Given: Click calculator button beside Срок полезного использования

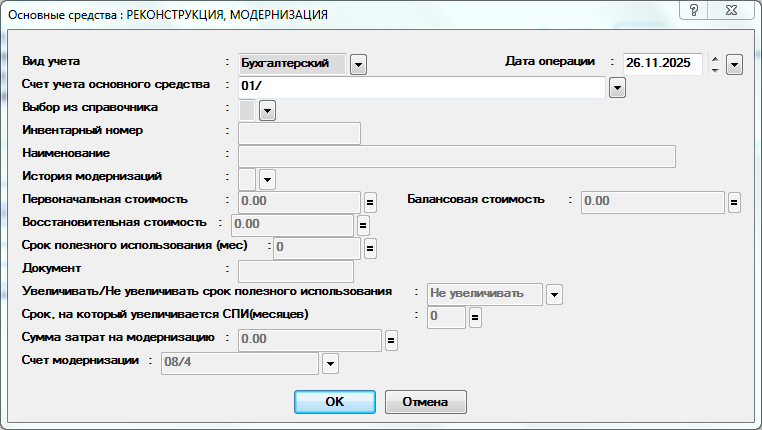Looking at the screenshot, I should [x=369, y=248].
